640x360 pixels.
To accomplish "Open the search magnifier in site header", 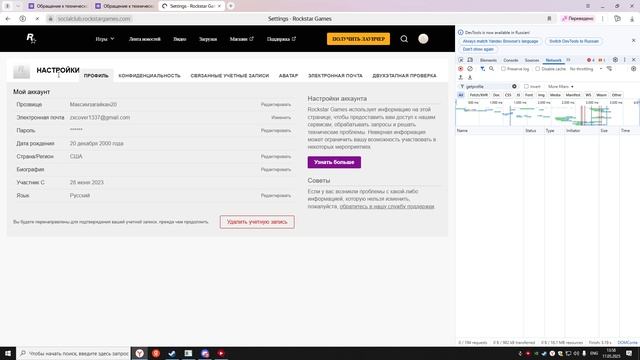I will [404, 39].
